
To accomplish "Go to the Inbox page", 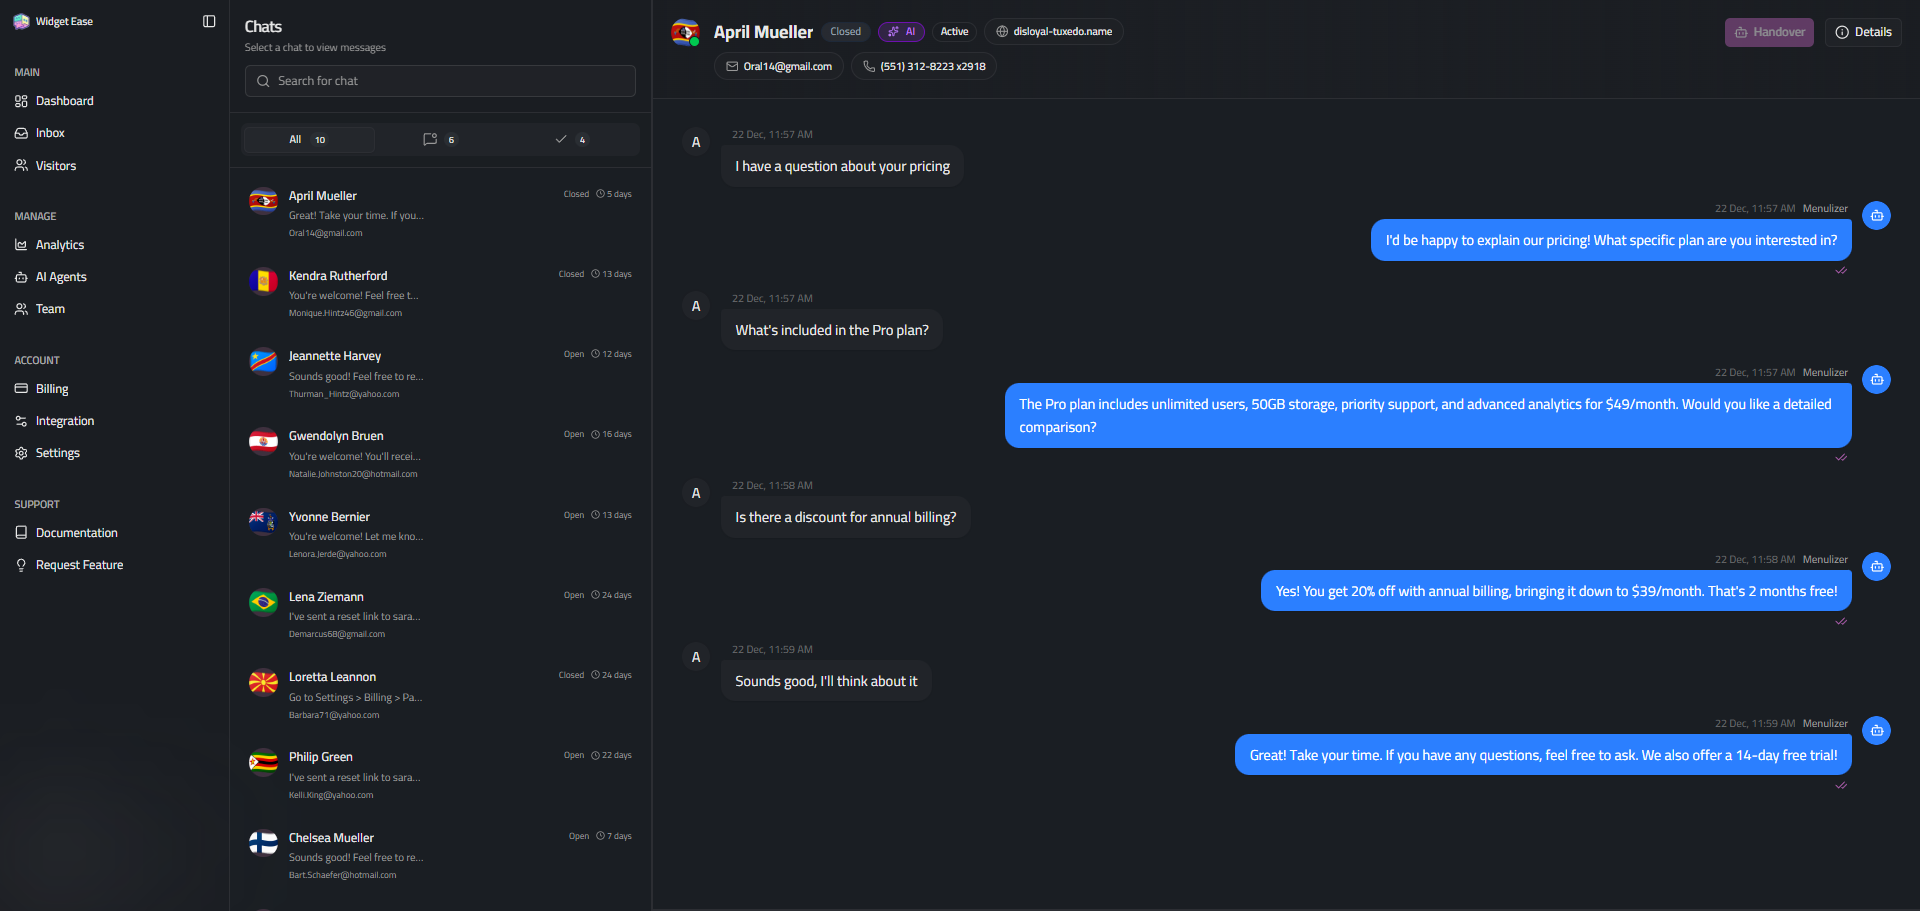I will pos(50,133).
